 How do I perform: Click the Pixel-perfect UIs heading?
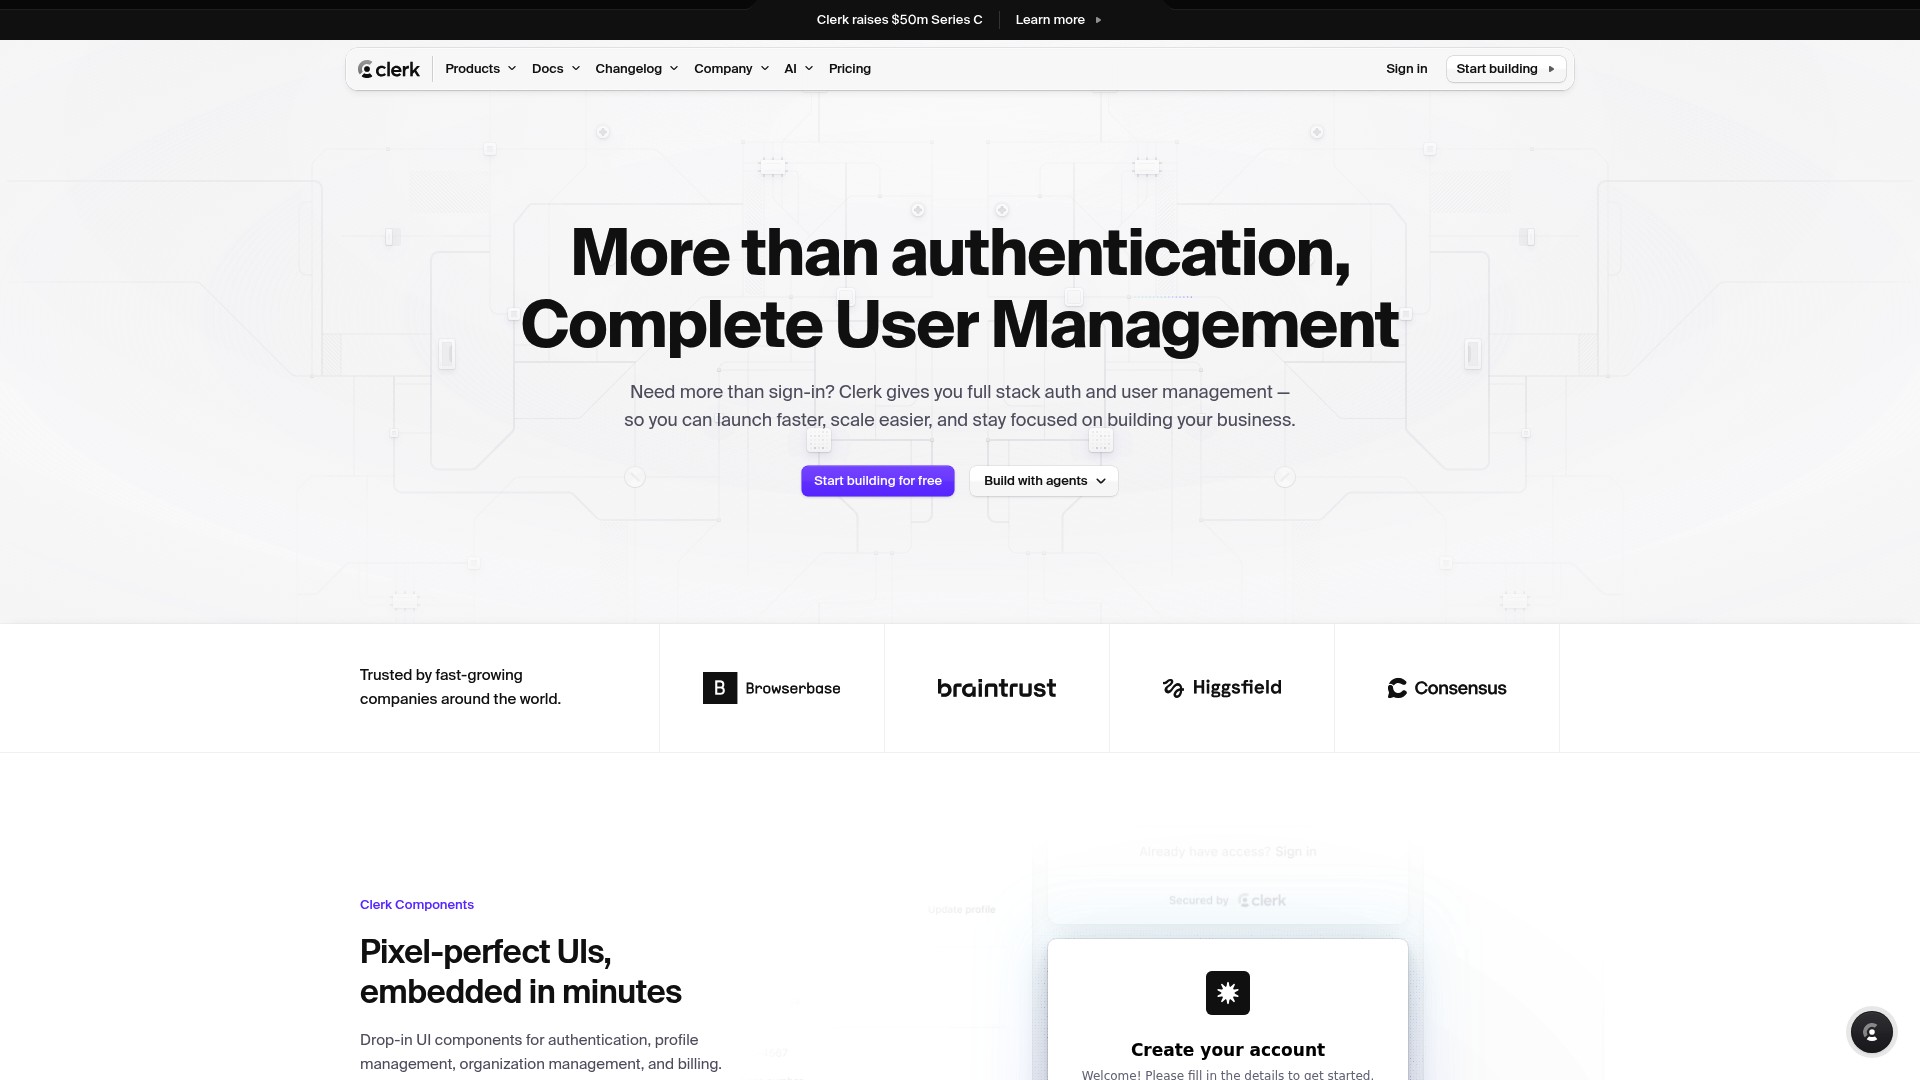[x=520, y=972]
